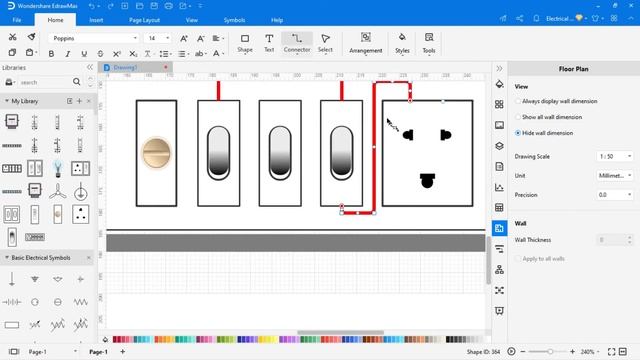Pick the light bulb symbol in My Library

pyautogui.click(x=58, y=168)
